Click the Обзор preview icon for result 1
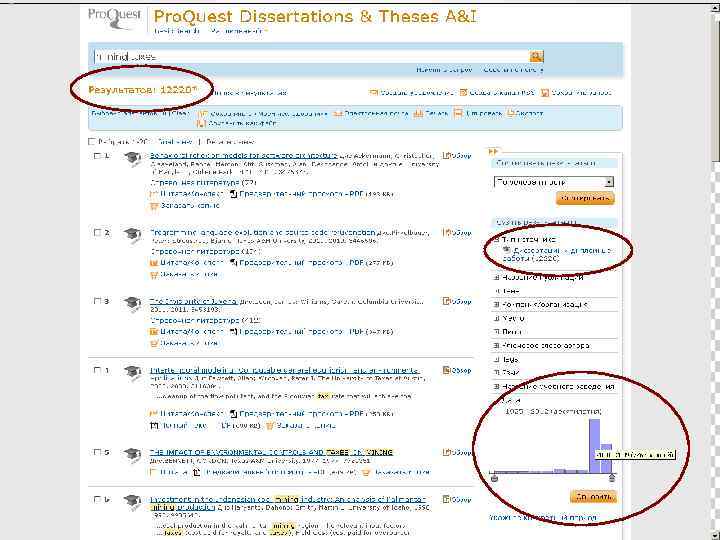This screenshot has width=720, height=540. (446, 156)
